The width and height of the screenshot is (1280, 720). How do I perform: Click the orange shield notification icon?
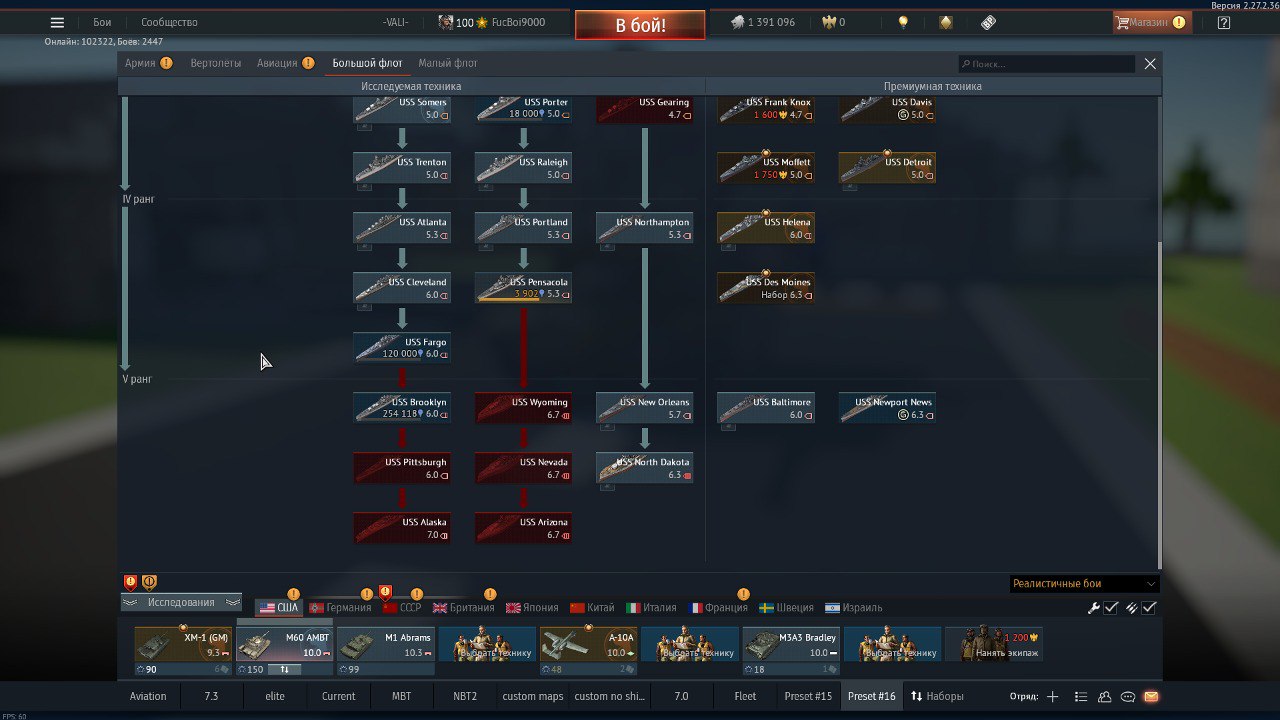(149, 582)
